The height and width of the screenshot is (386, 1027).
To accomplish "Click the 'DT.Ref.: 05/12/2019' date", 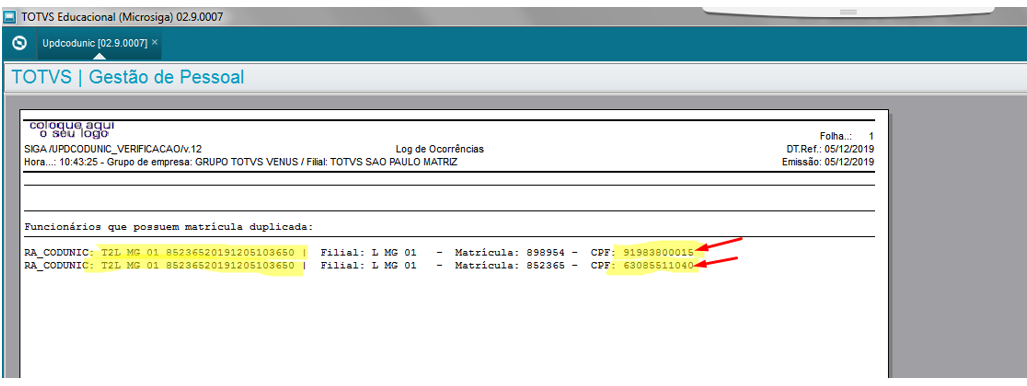I will point(830,149).
